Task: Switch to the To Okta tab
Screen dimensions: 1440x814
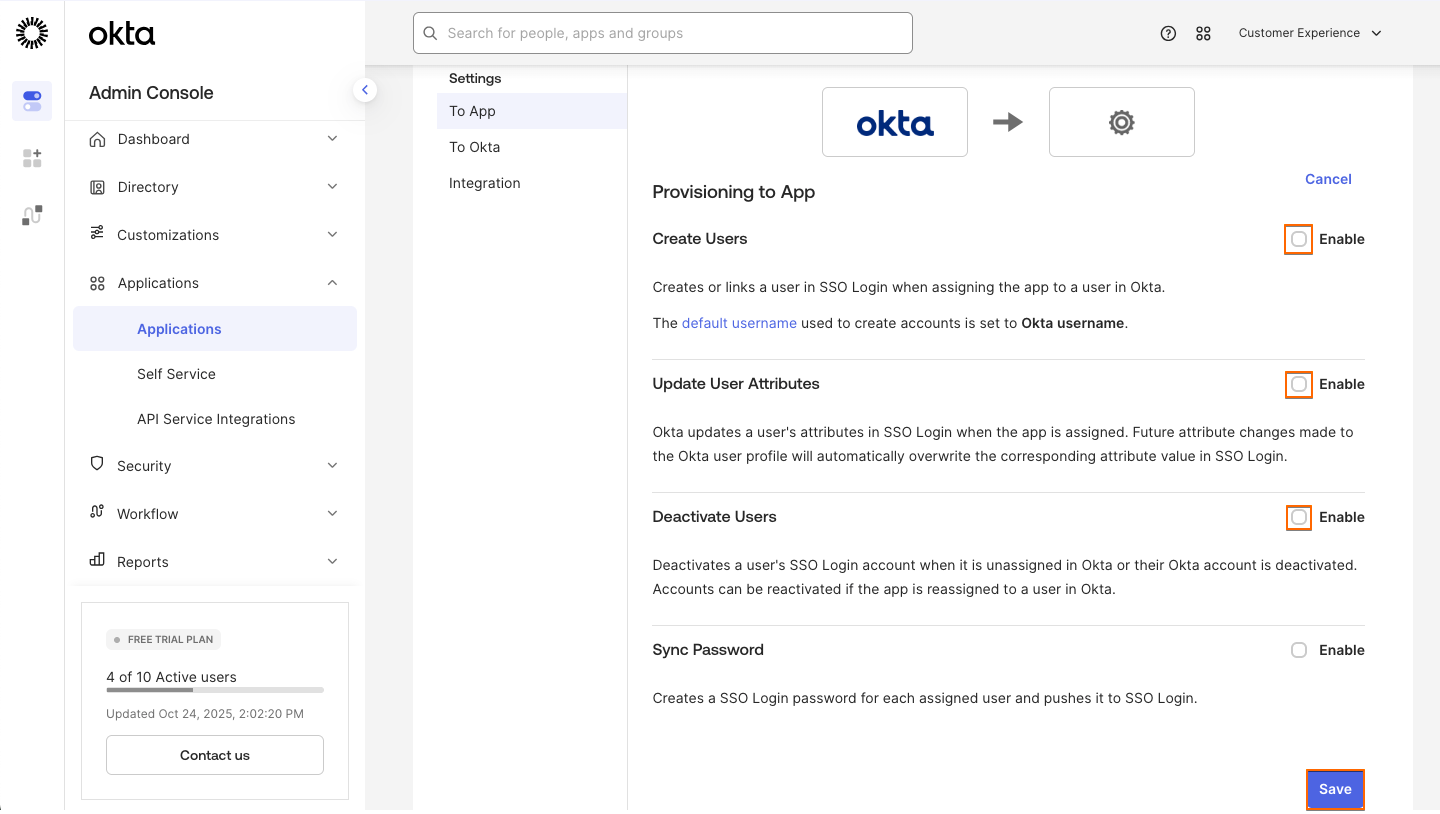Action: [474, 146]
